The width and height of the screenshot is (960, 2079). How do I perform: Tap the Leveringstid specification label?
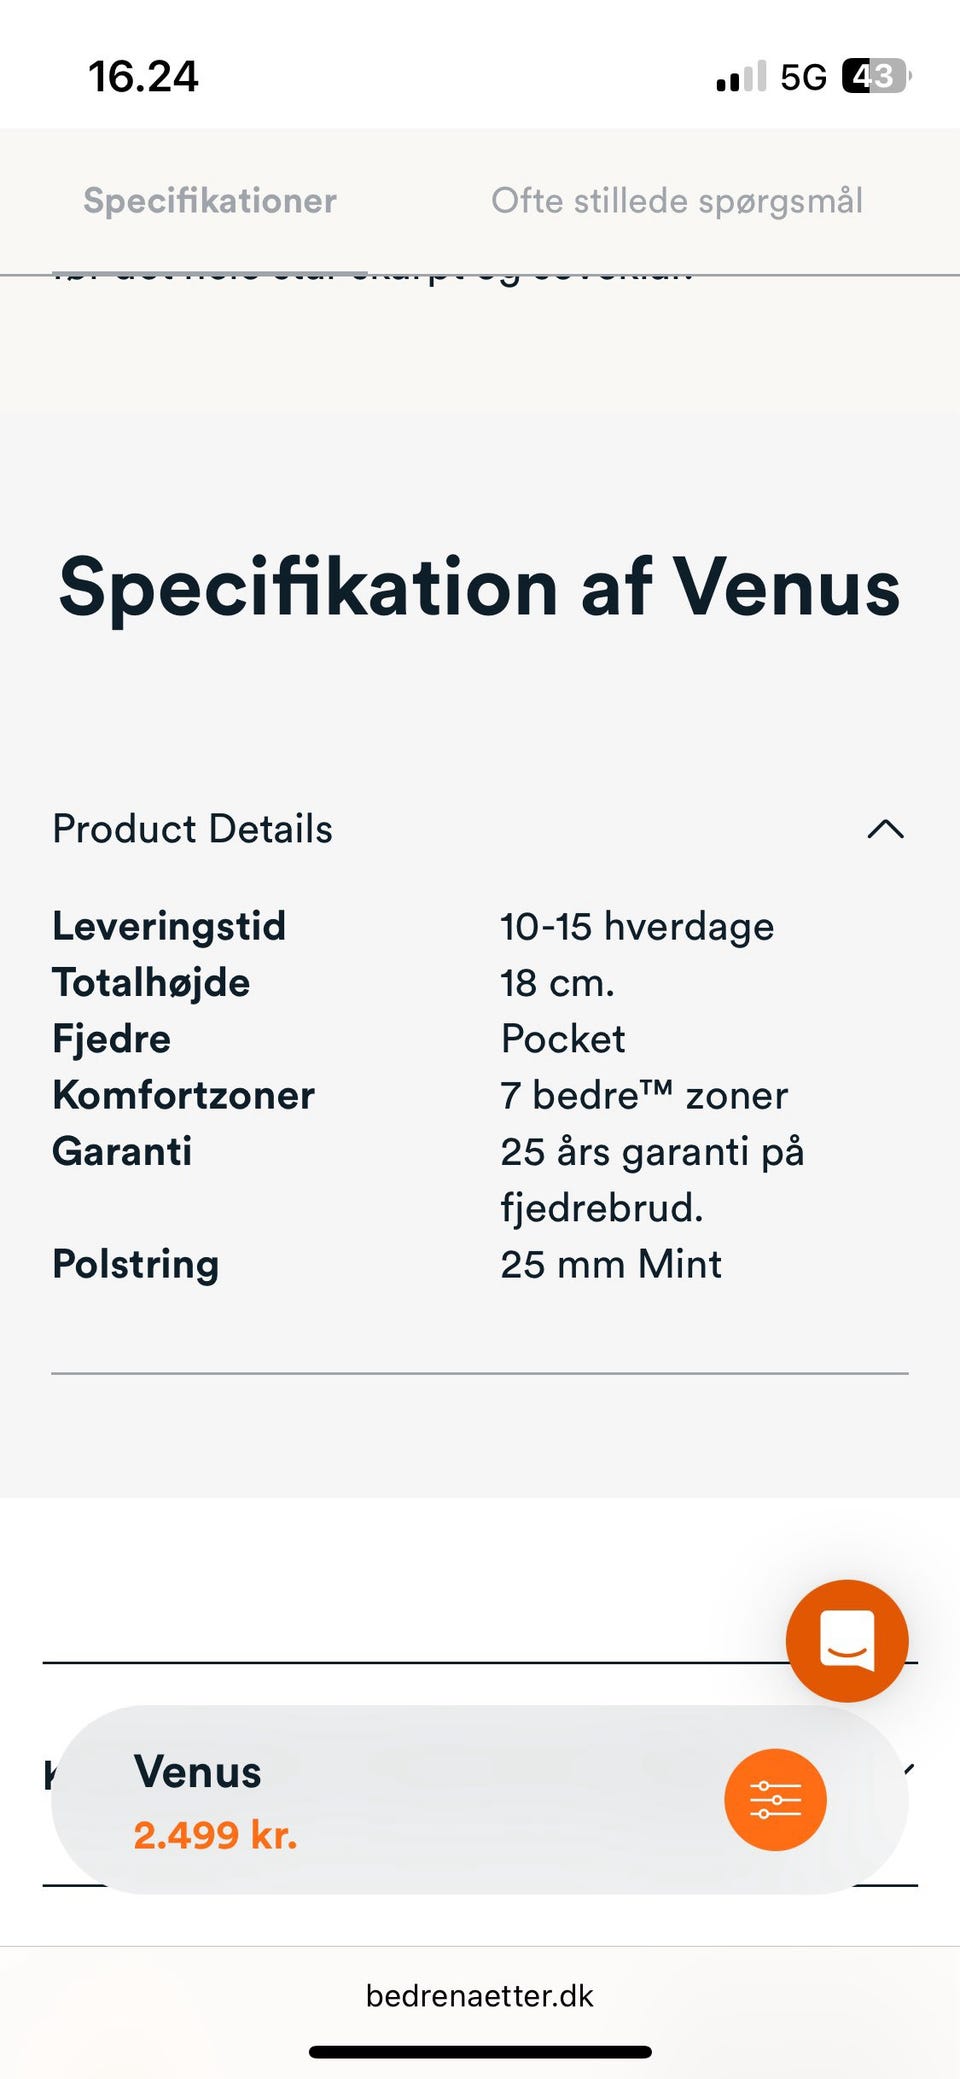point(169,926)
